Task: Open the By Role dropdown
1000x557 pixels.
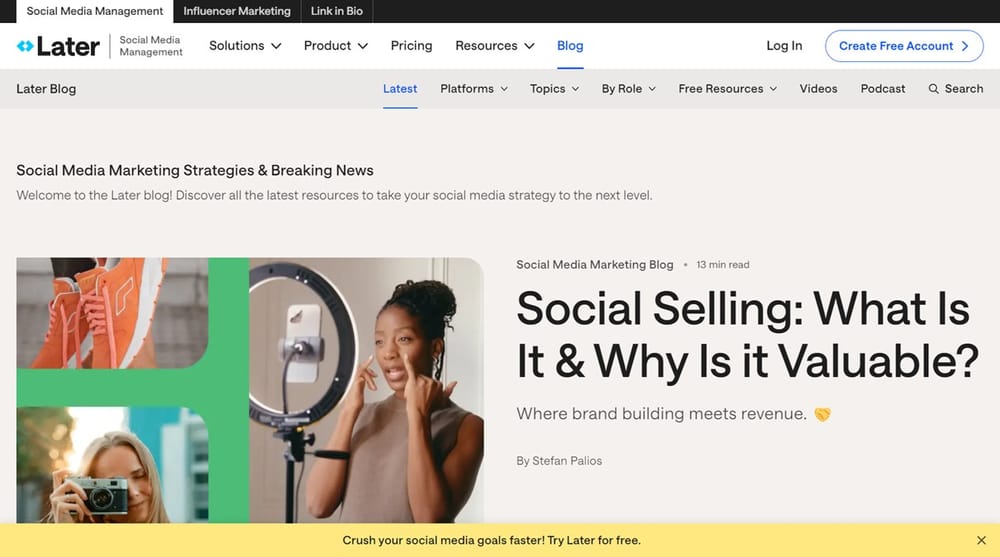Action: point(628,89)
